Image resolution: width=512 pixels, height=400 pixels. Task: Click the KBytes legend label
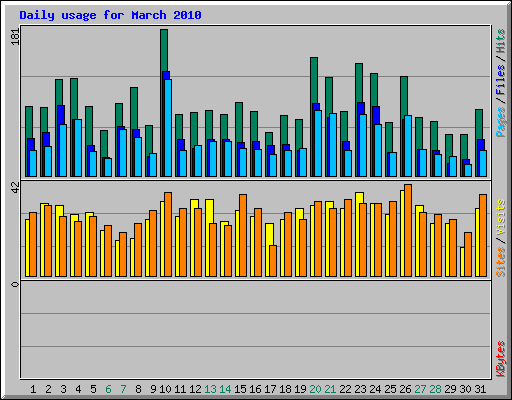tap(501, 359)
